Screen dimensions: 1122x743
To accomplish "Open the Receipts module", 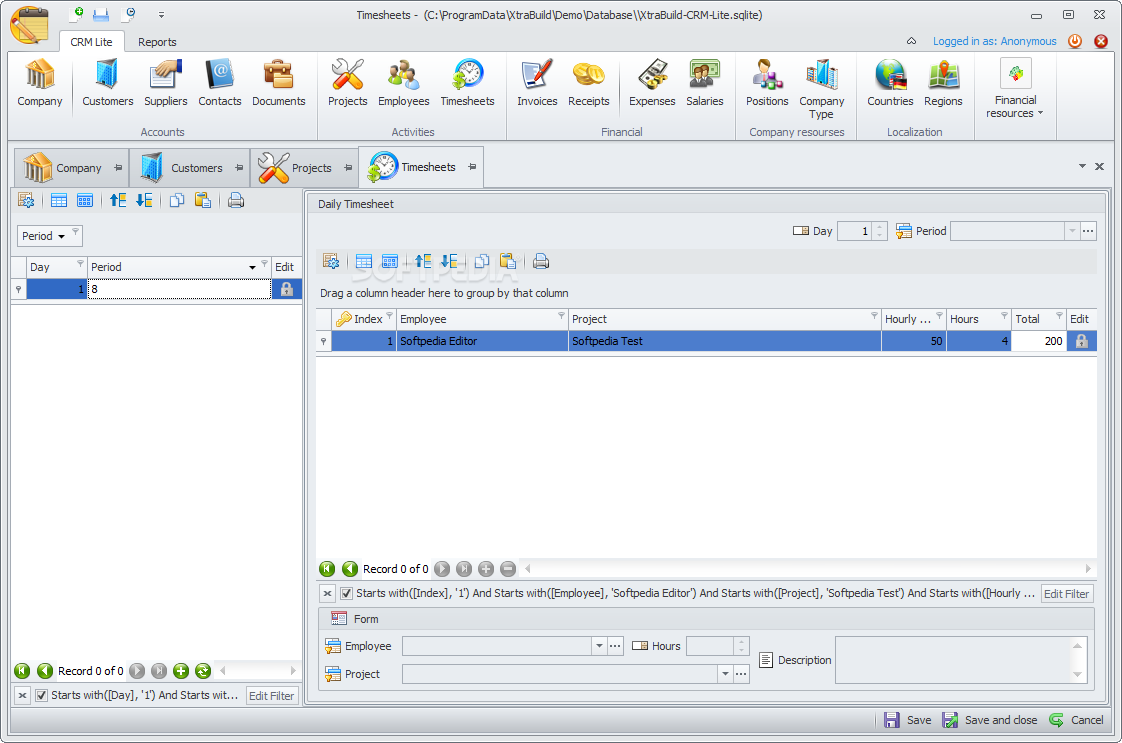I will [x=588, y=83].
